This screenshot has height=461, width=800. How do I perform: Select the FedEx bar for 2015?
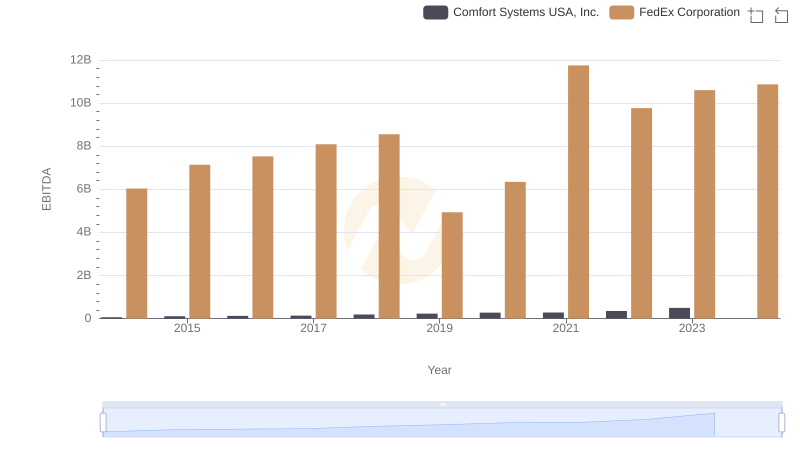[199, 241]
